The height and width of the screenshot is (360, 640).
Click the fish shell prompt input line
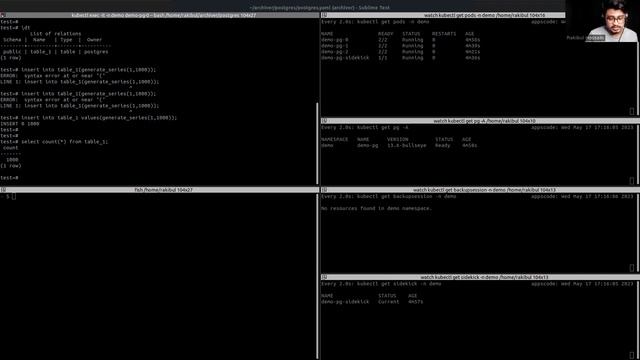[x=158, y=197]
